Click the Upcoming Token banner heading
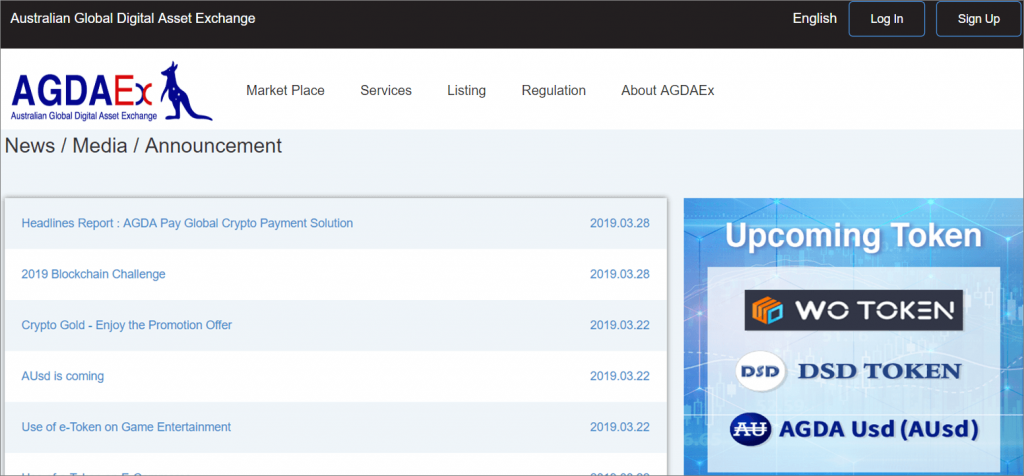 (853, 236)
